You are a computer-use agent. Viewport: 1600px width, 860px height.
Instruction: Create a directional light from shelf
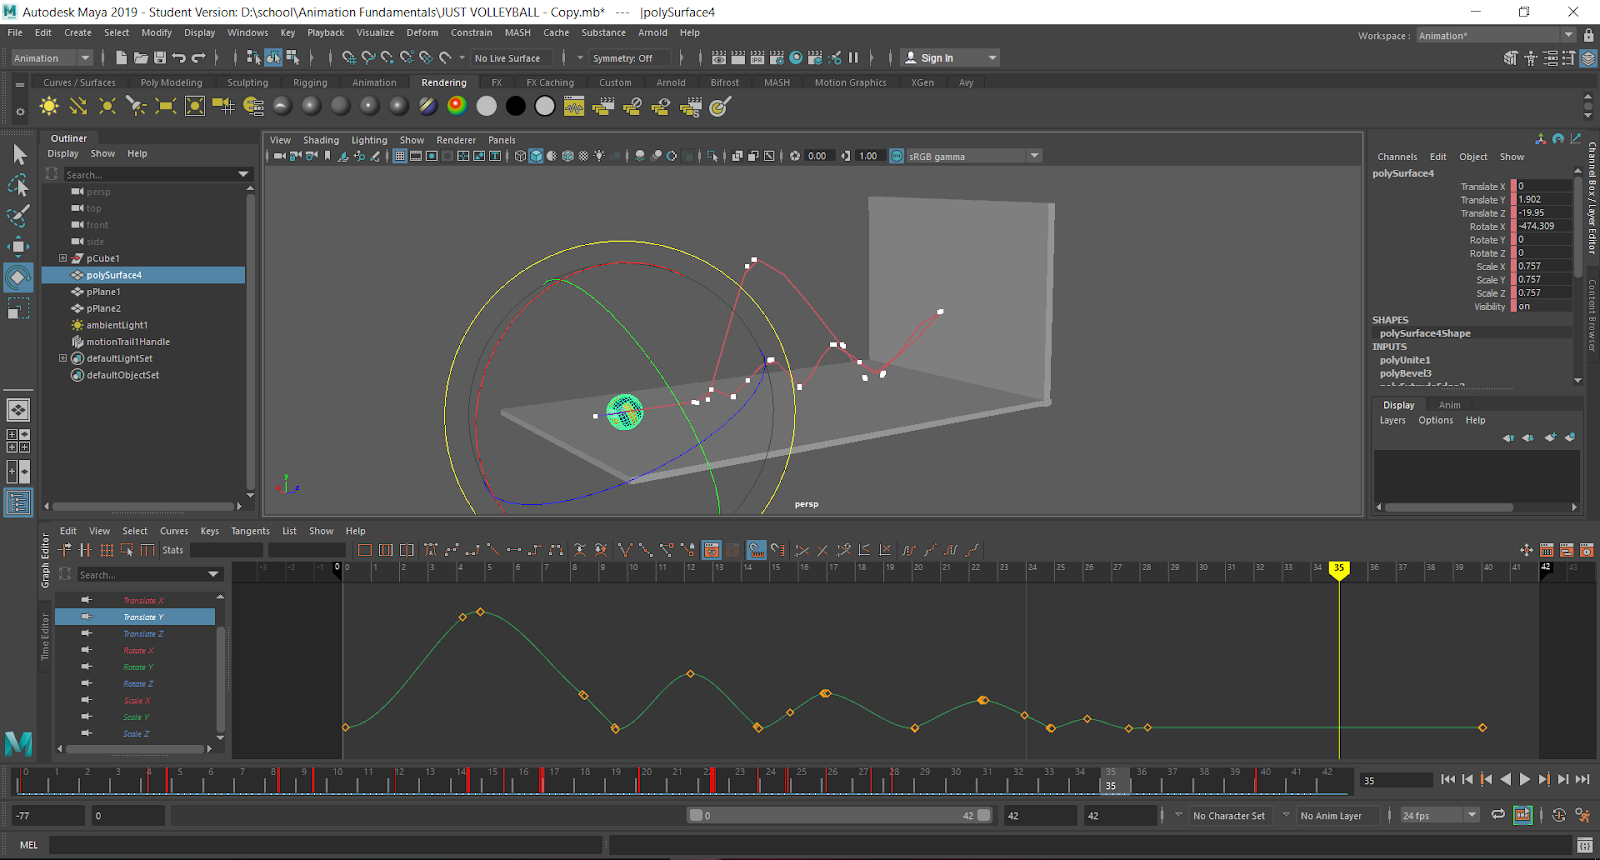pos(78,106)
